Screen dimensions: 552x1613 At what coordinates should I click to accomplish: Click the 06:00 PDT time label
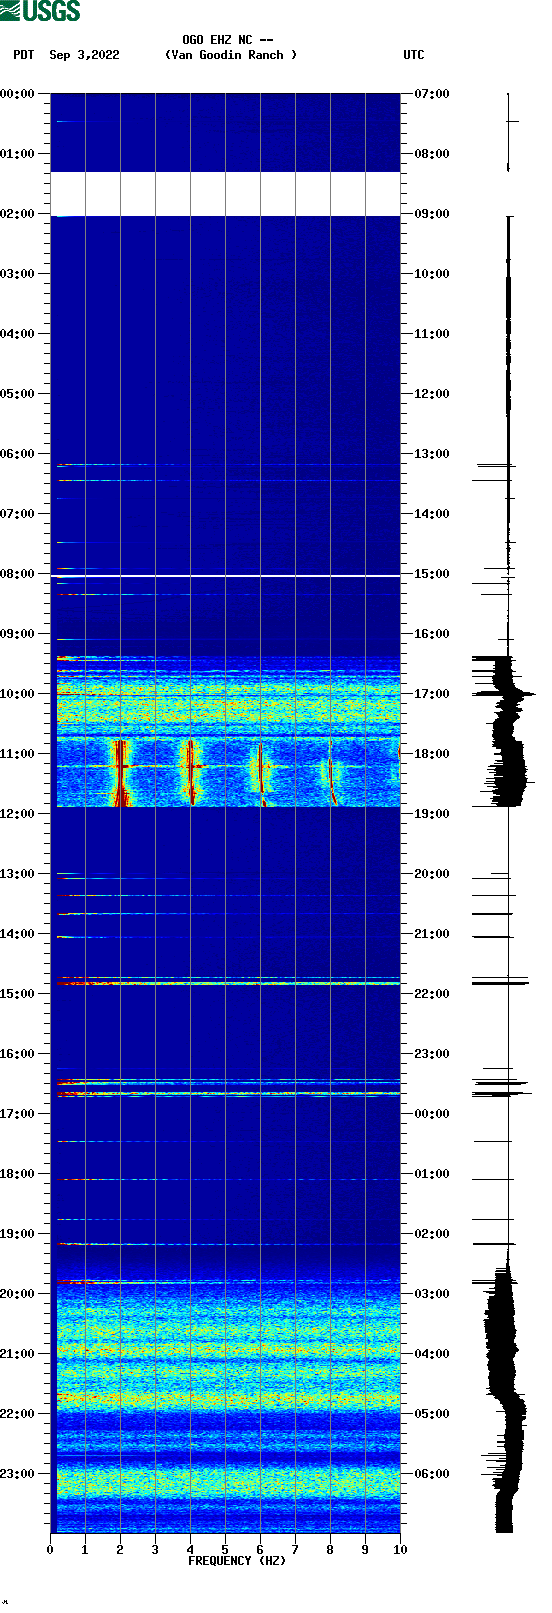click(x=17, y=454)
